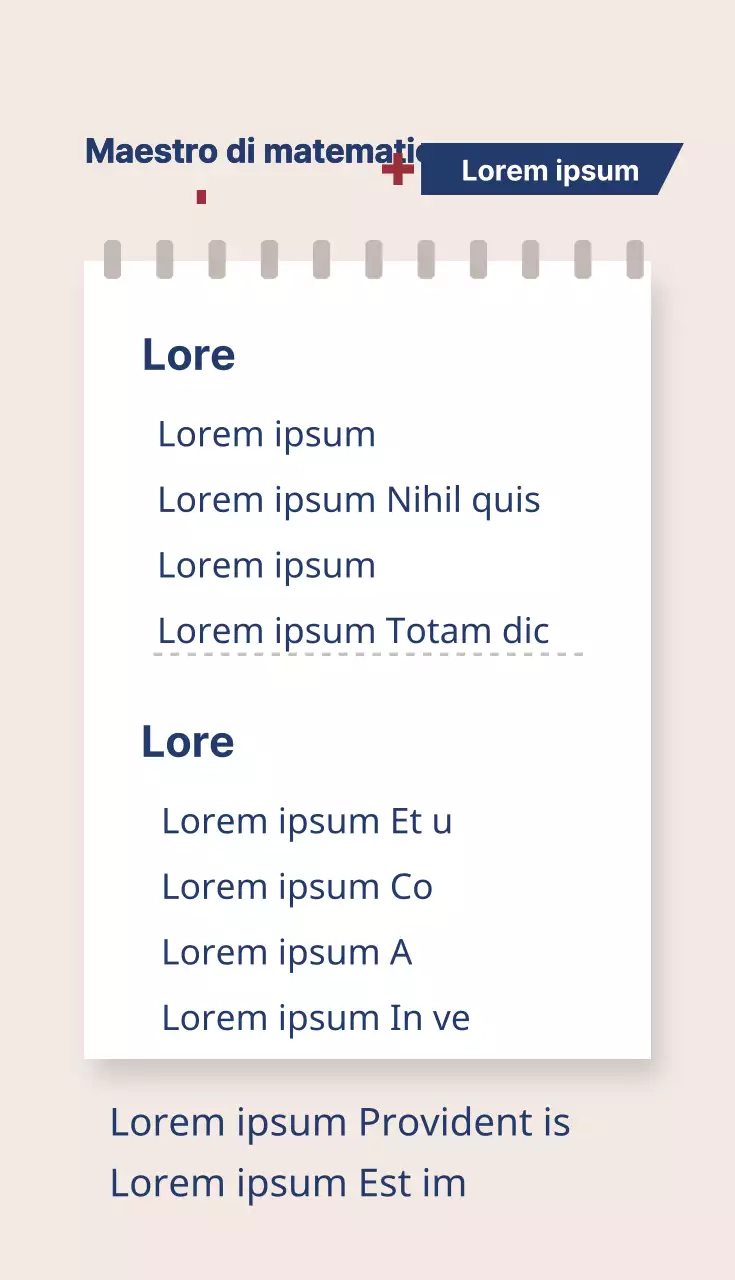The height and width of the screenshot is (1280, 735).
Task: Click the small red square under the title
Action: click(201, 197)
